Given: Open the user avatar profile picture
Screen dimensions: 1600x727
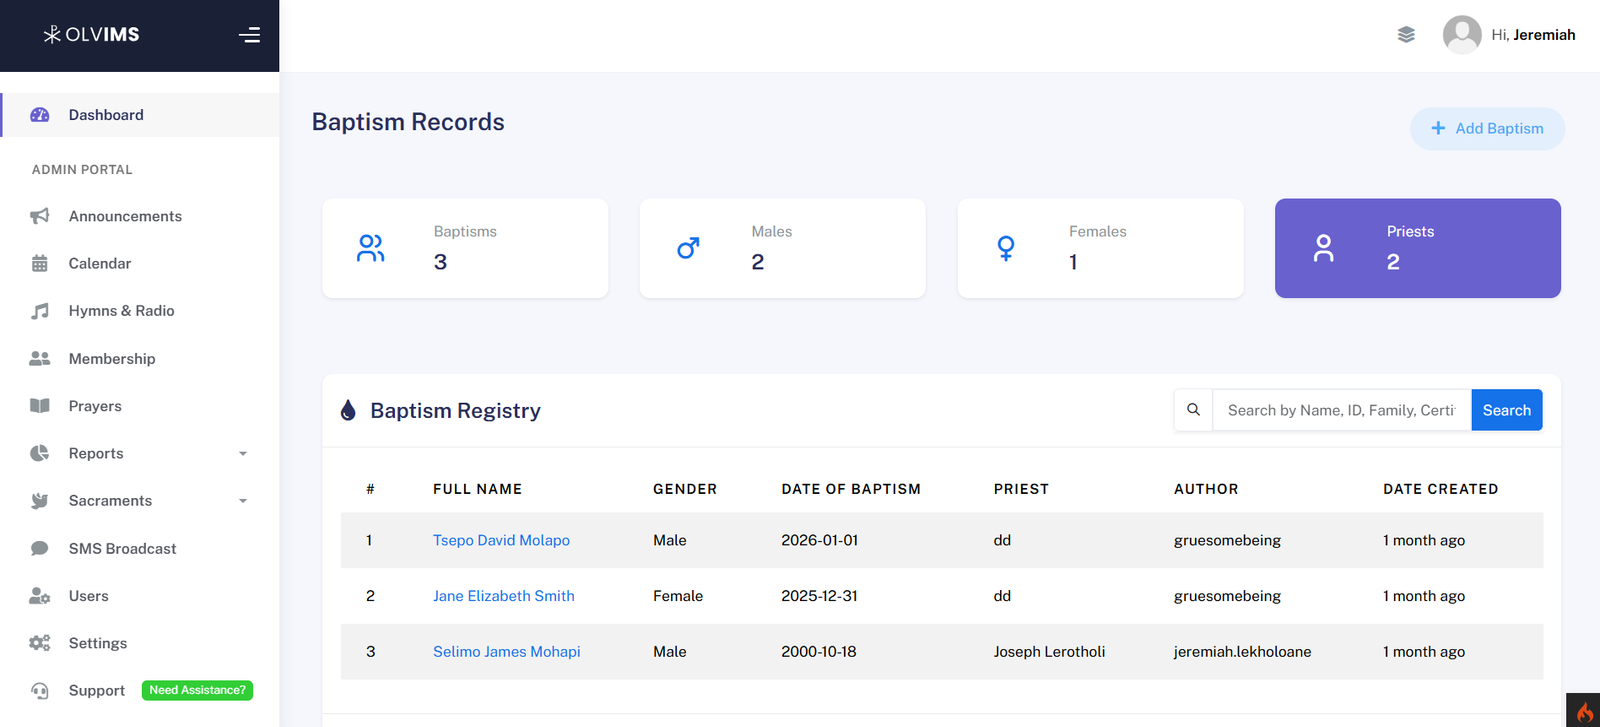Looking at the screenshot, I should [1461, 35].
